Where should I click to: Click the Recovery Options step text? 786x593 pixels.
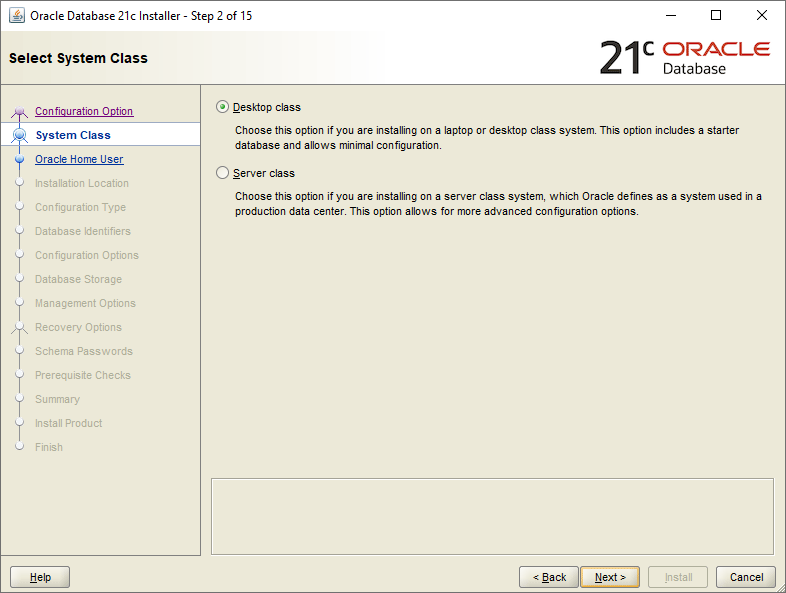(78, 328)
